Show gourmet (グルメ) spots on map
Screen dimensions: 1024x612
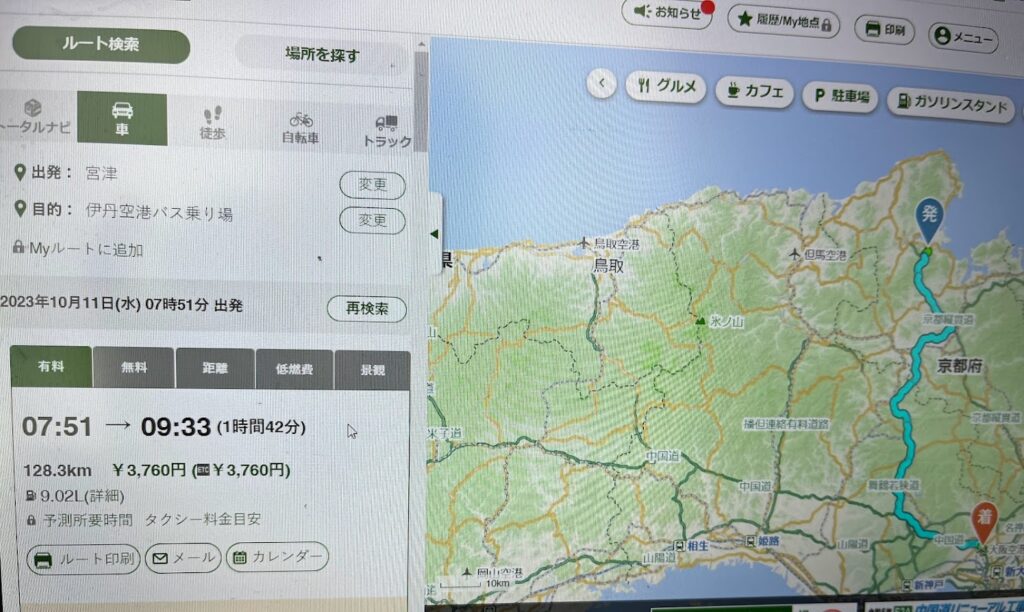[666, 87]
